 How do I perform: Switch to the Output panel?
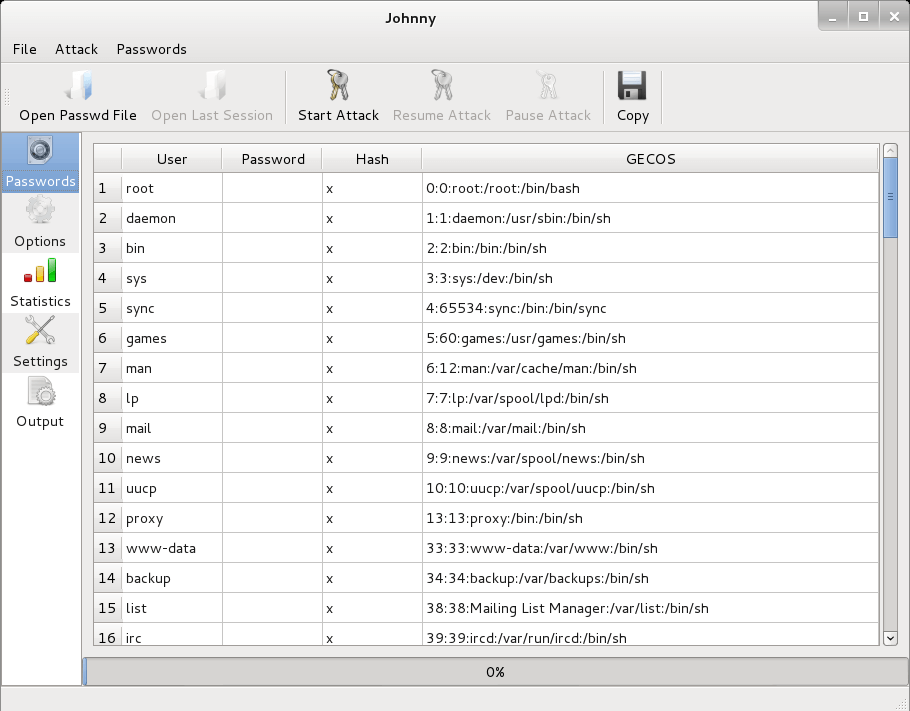tap(40, 402)
